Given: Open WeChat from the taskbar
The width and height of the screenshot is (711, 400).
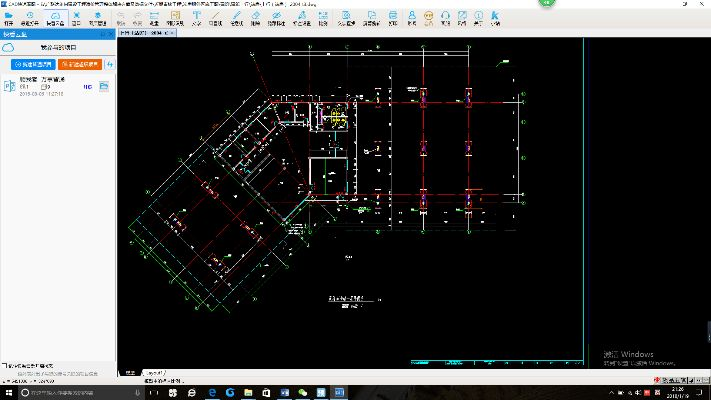Looking at the screenshot, I should pos(304,393).
